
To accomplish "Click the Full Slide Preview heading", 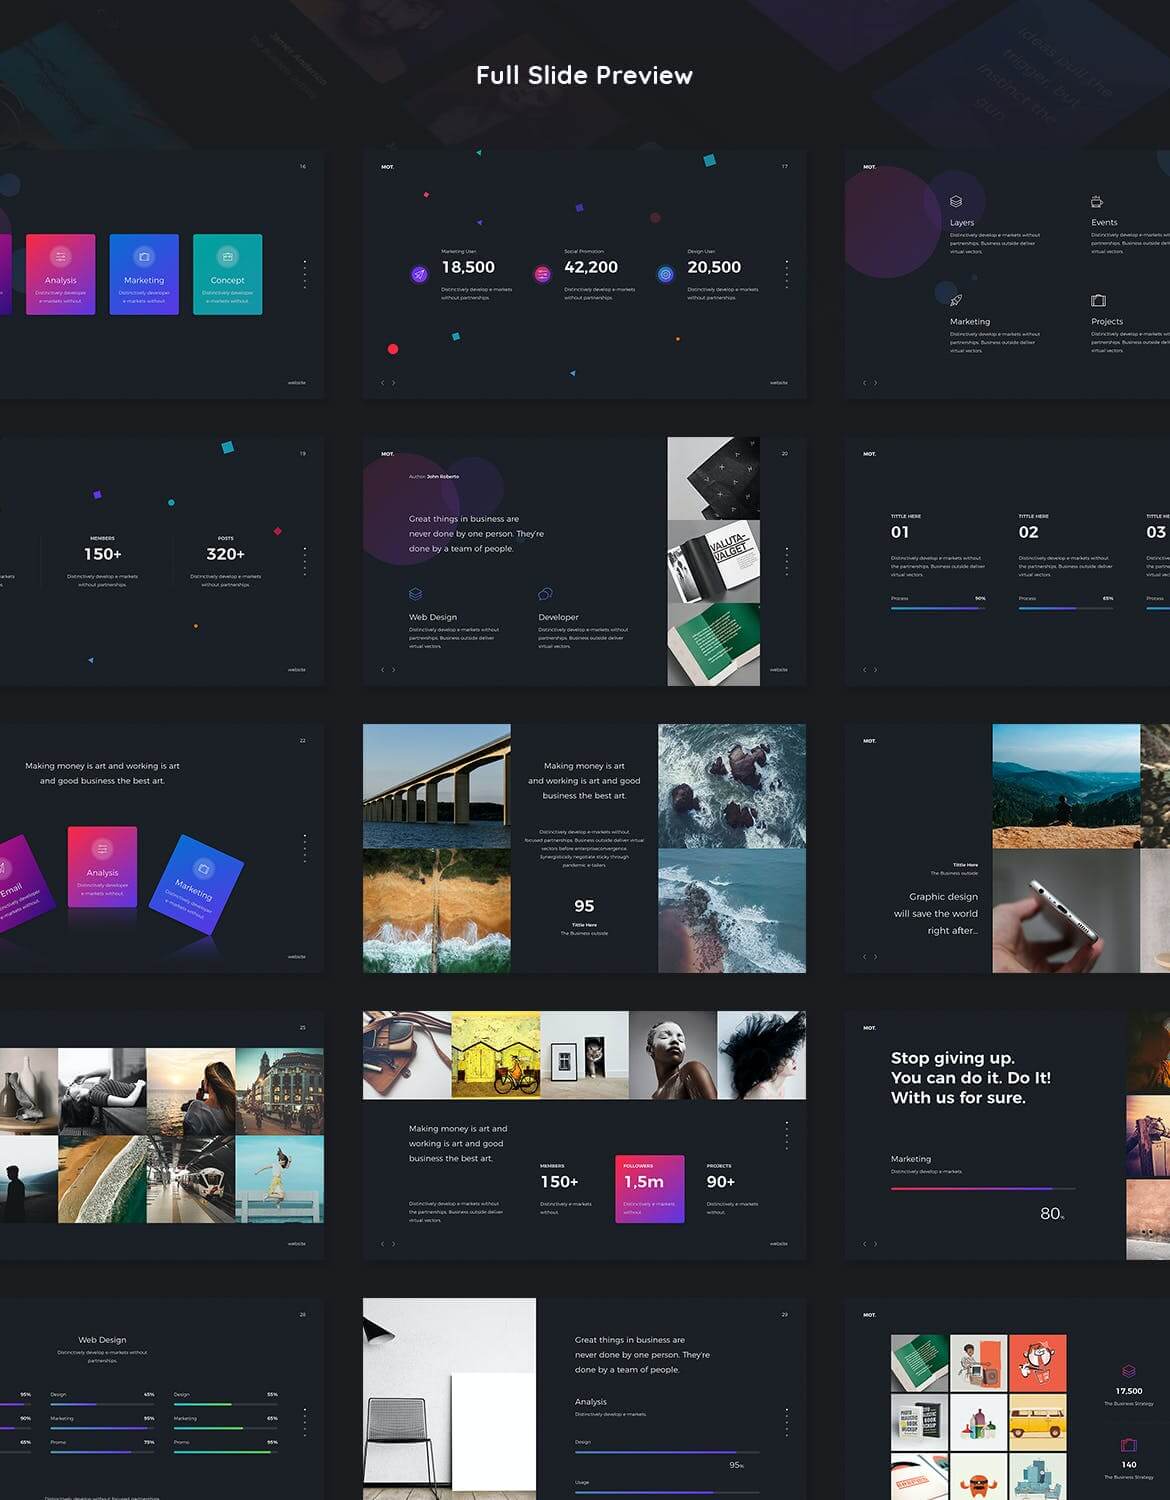I will point(584,76).
